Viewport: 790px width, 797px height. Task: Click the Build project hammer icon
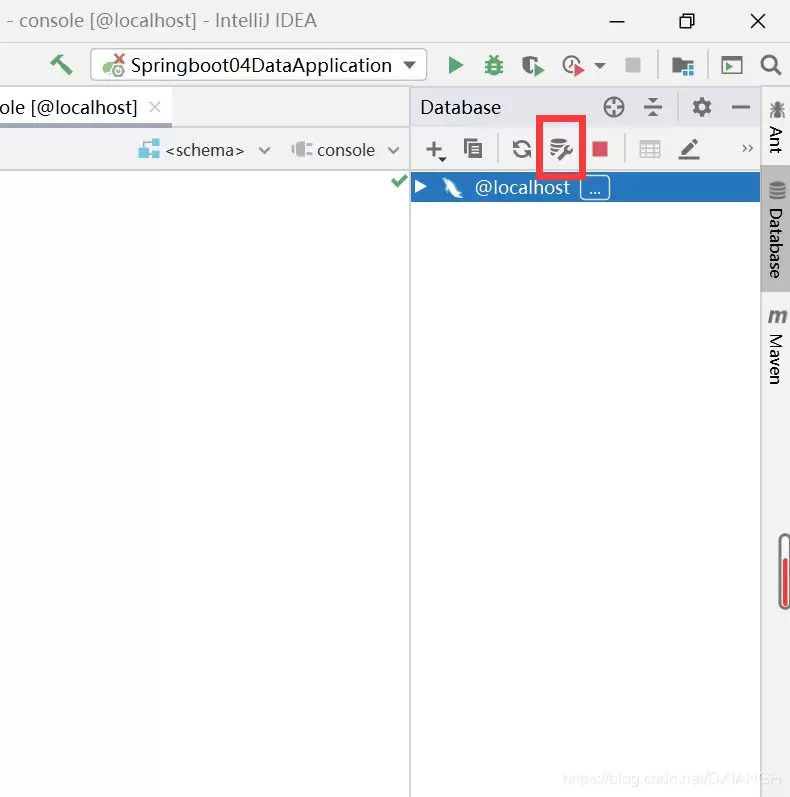(x=62, y=65)
